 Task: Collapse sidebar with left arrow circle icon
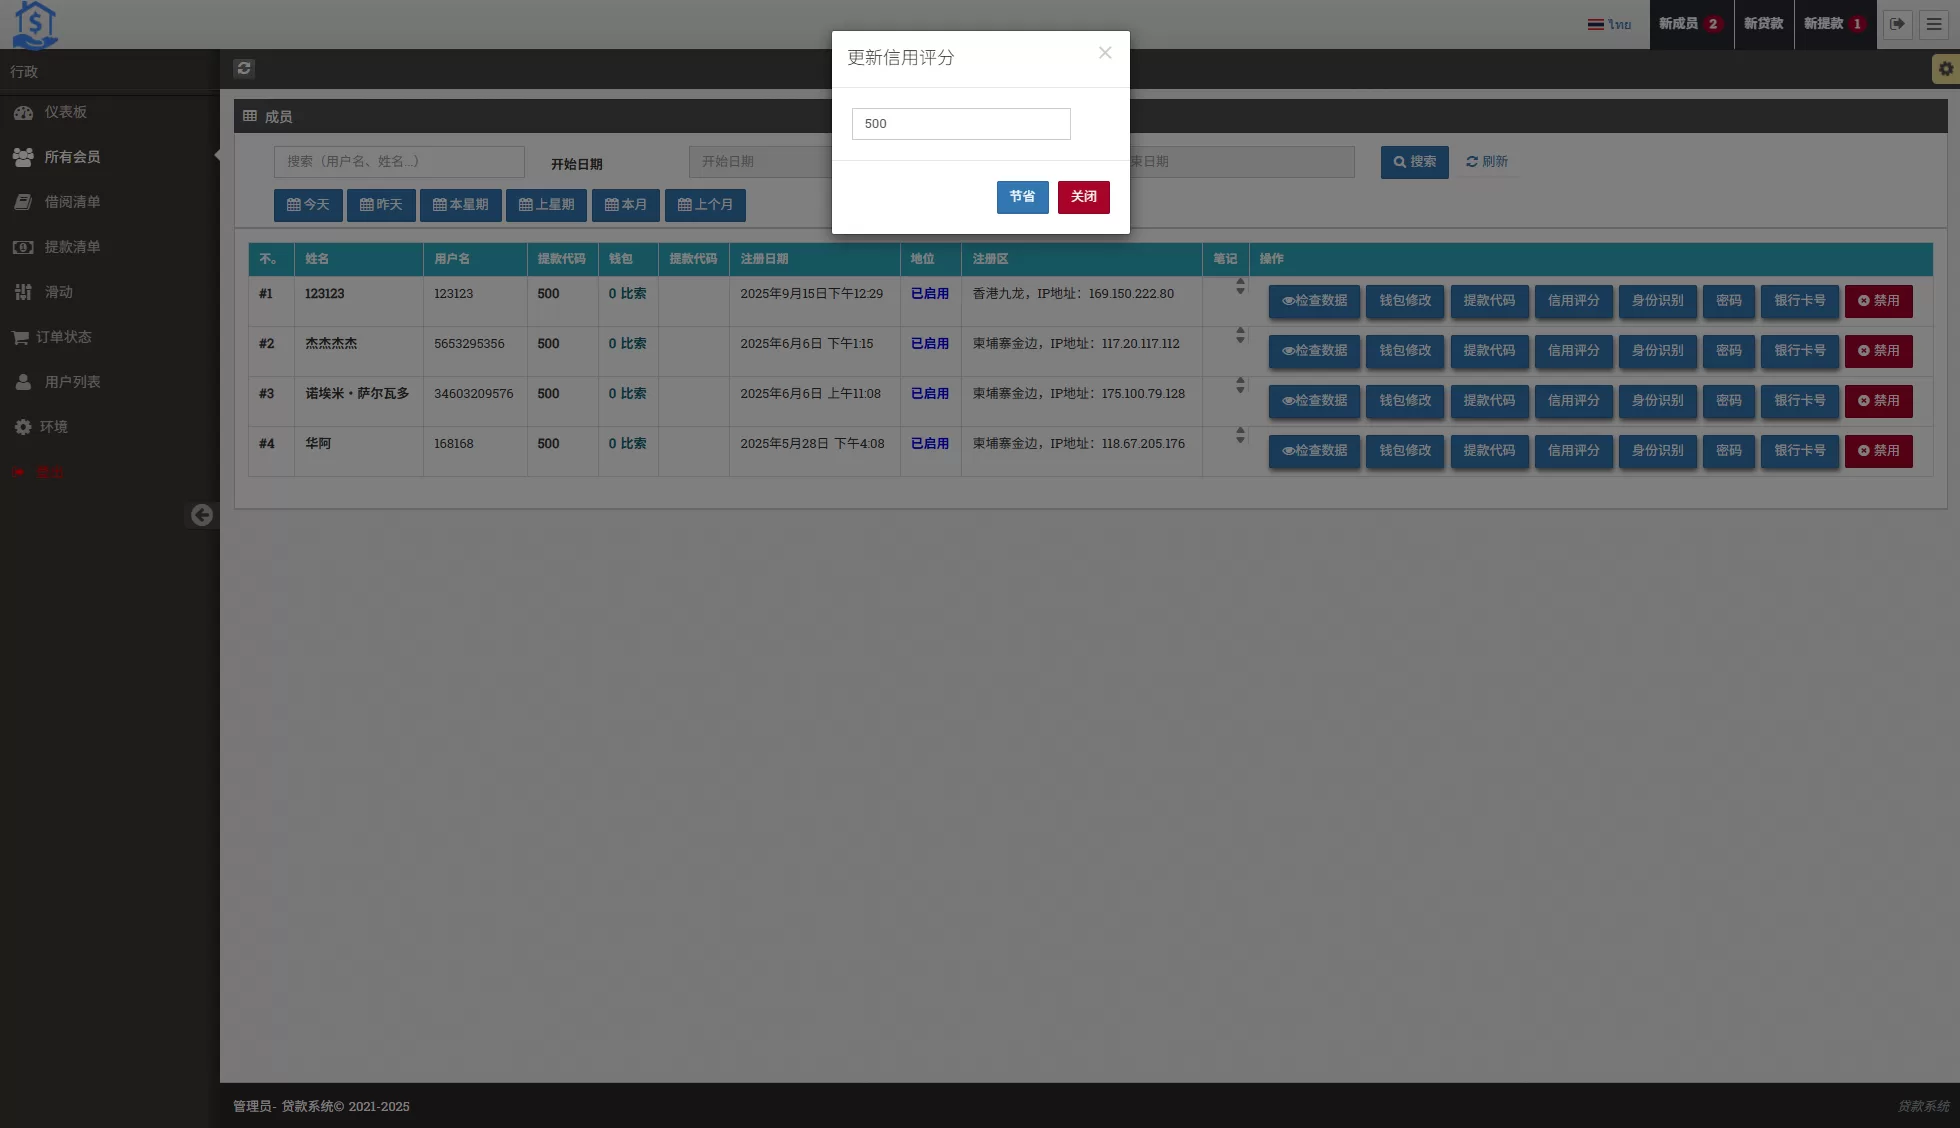tap(202, 515)
